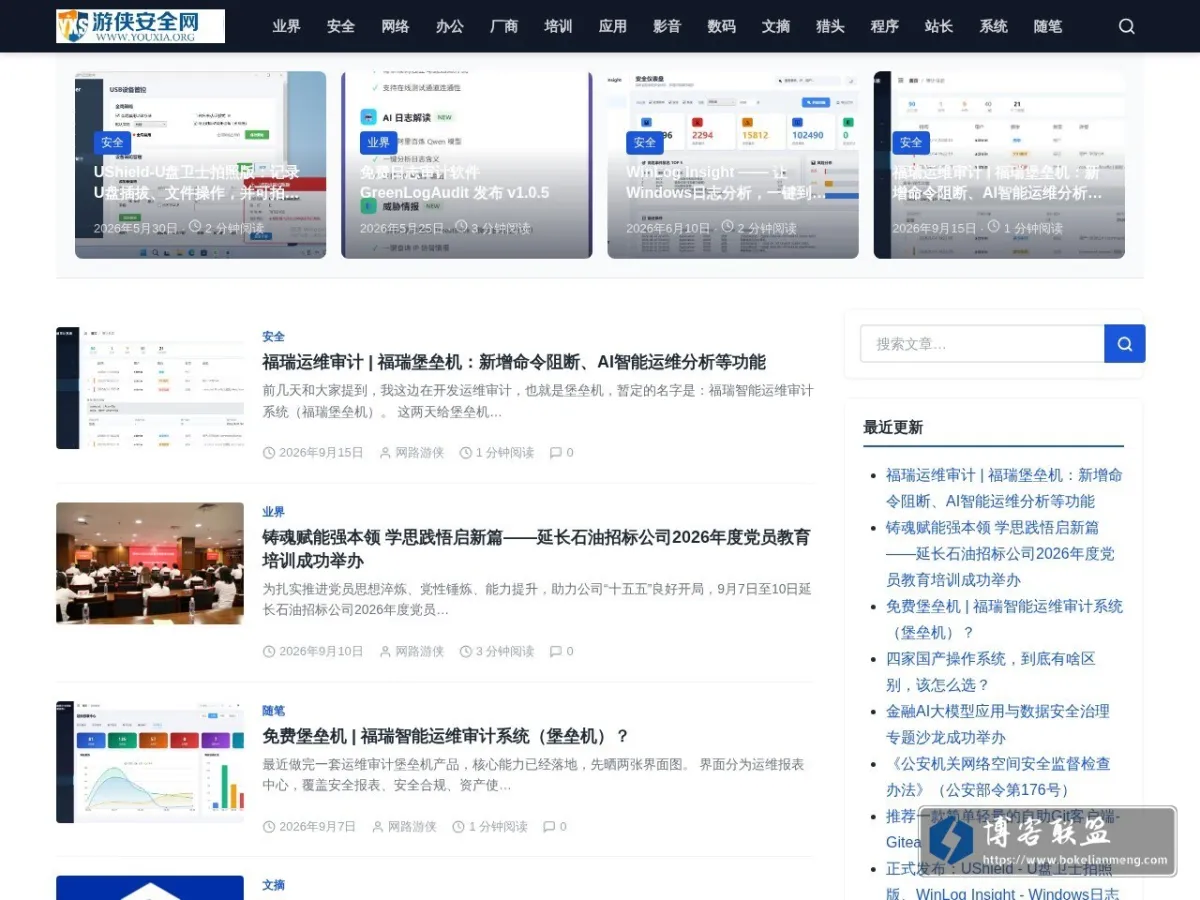Open the header search magnifier icon
Viewport: 1200px width, 900px height.
pos(1127,26)
